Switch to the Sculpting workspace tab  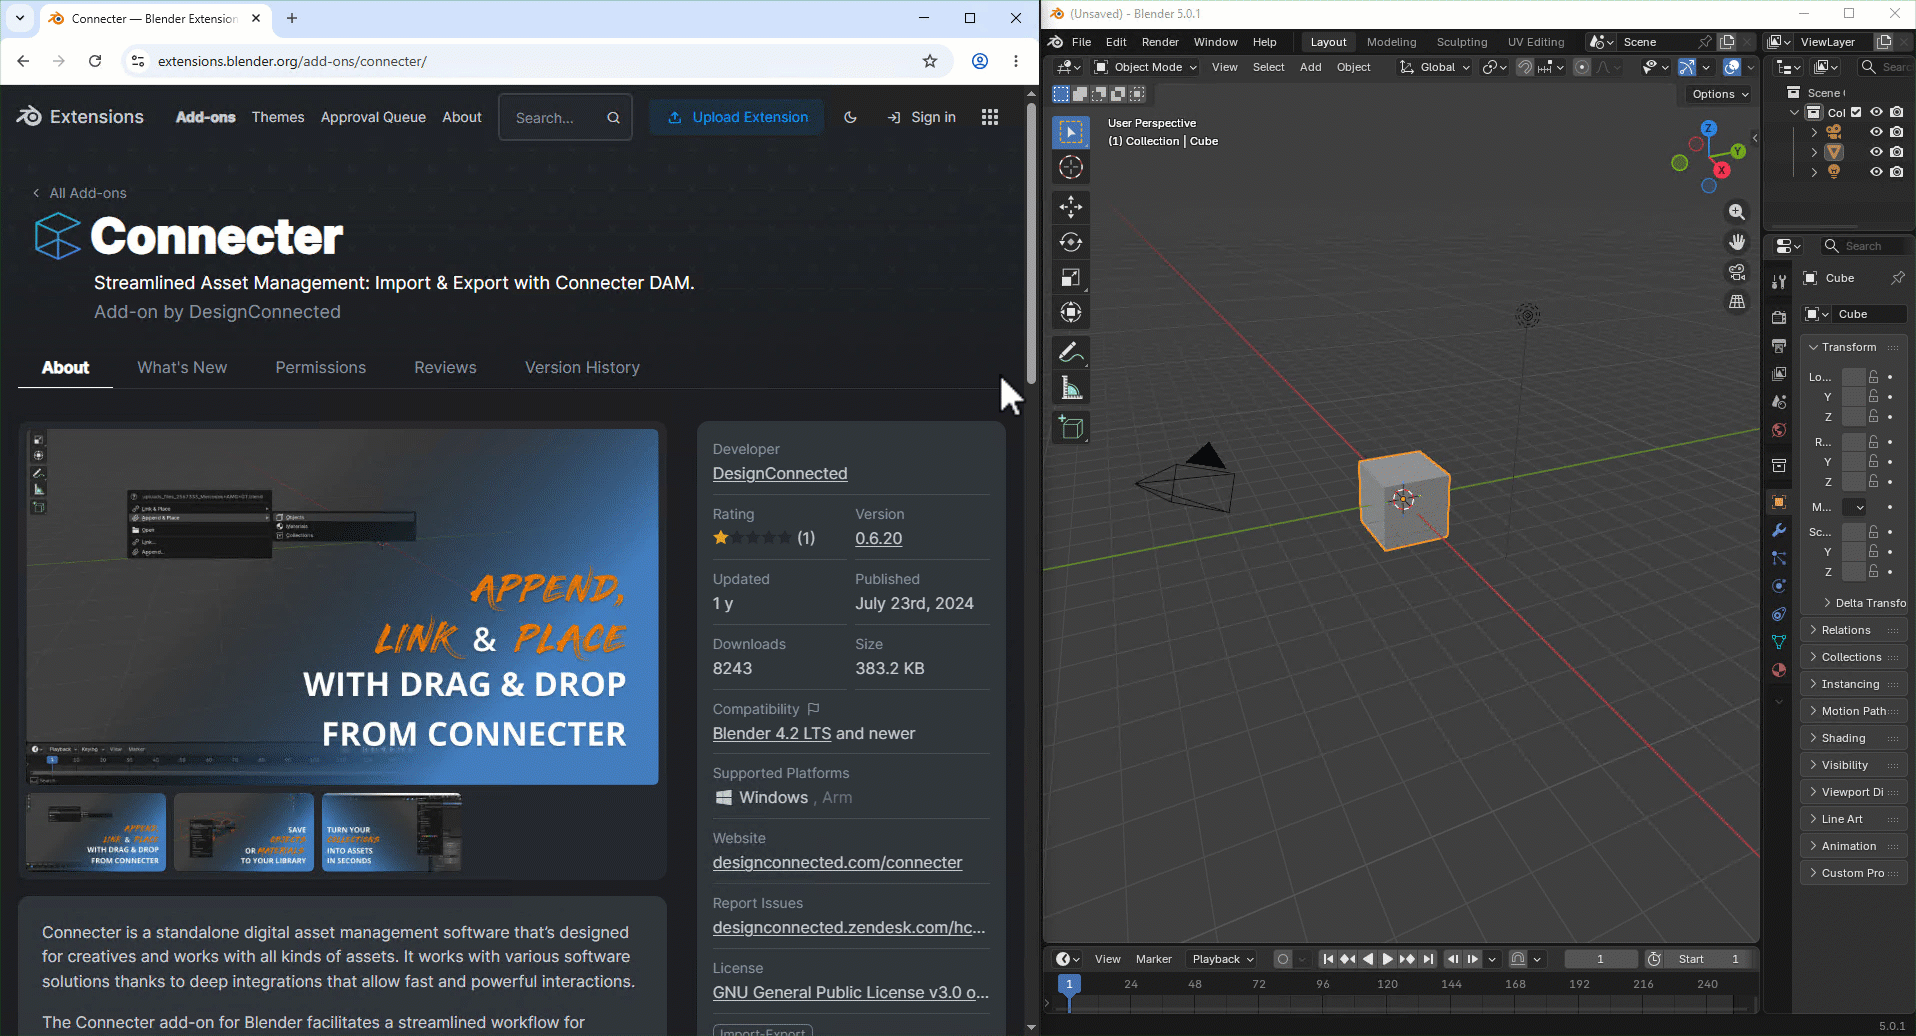coord(1461,42)
